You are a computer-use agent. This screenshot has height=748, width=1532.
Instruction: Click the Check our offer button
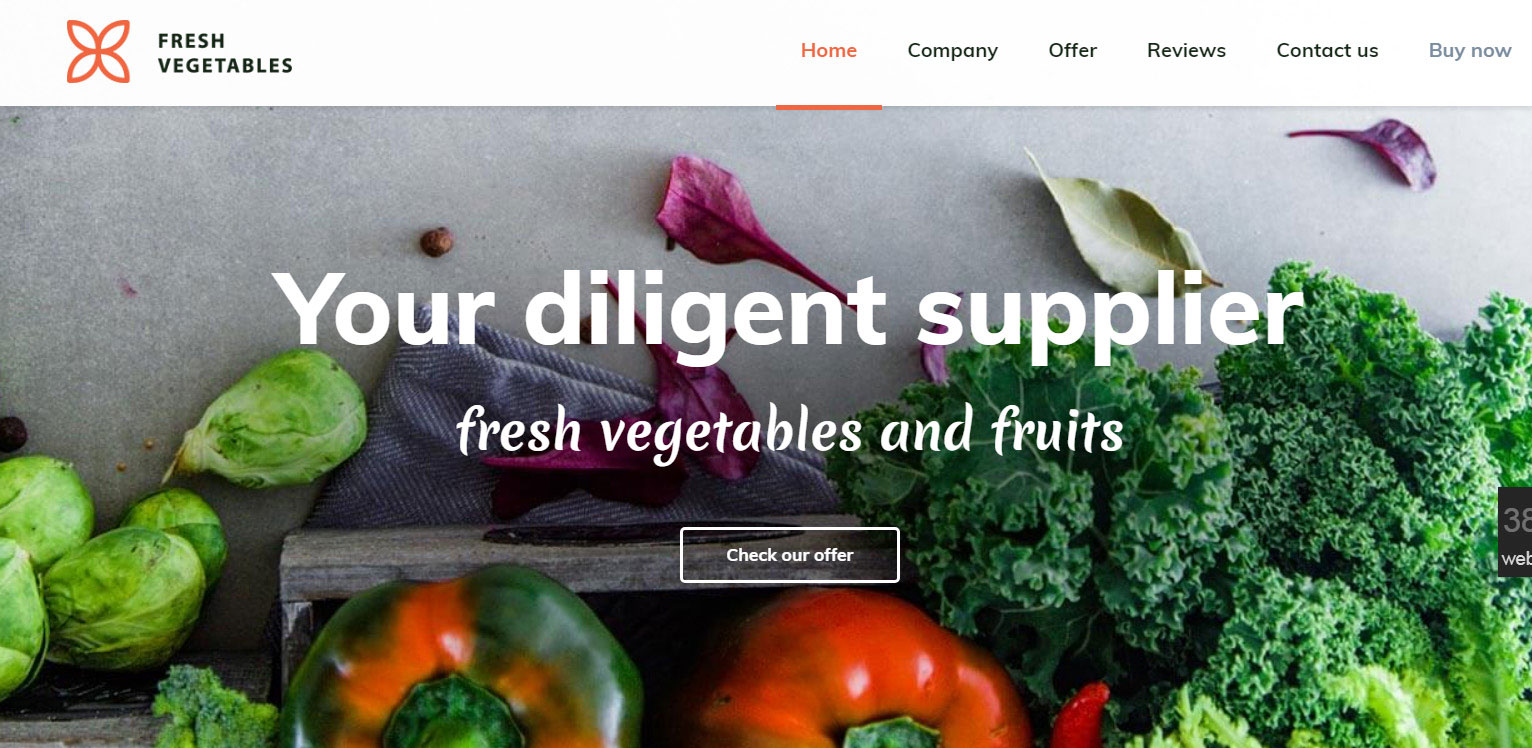pyautogui.click(x=790, y=555)
